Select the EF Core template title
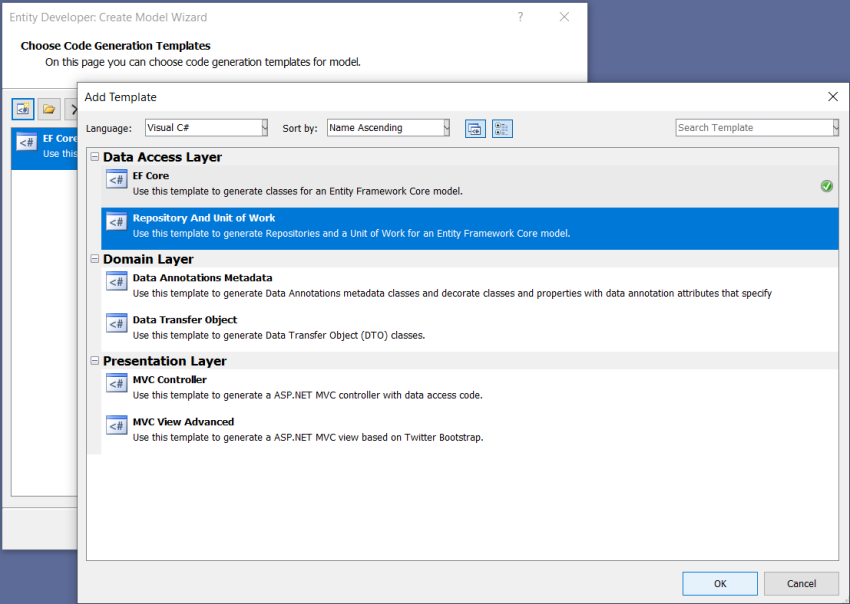Image resolution: width=850 pixels, height=604 pixels. [151, 176]
